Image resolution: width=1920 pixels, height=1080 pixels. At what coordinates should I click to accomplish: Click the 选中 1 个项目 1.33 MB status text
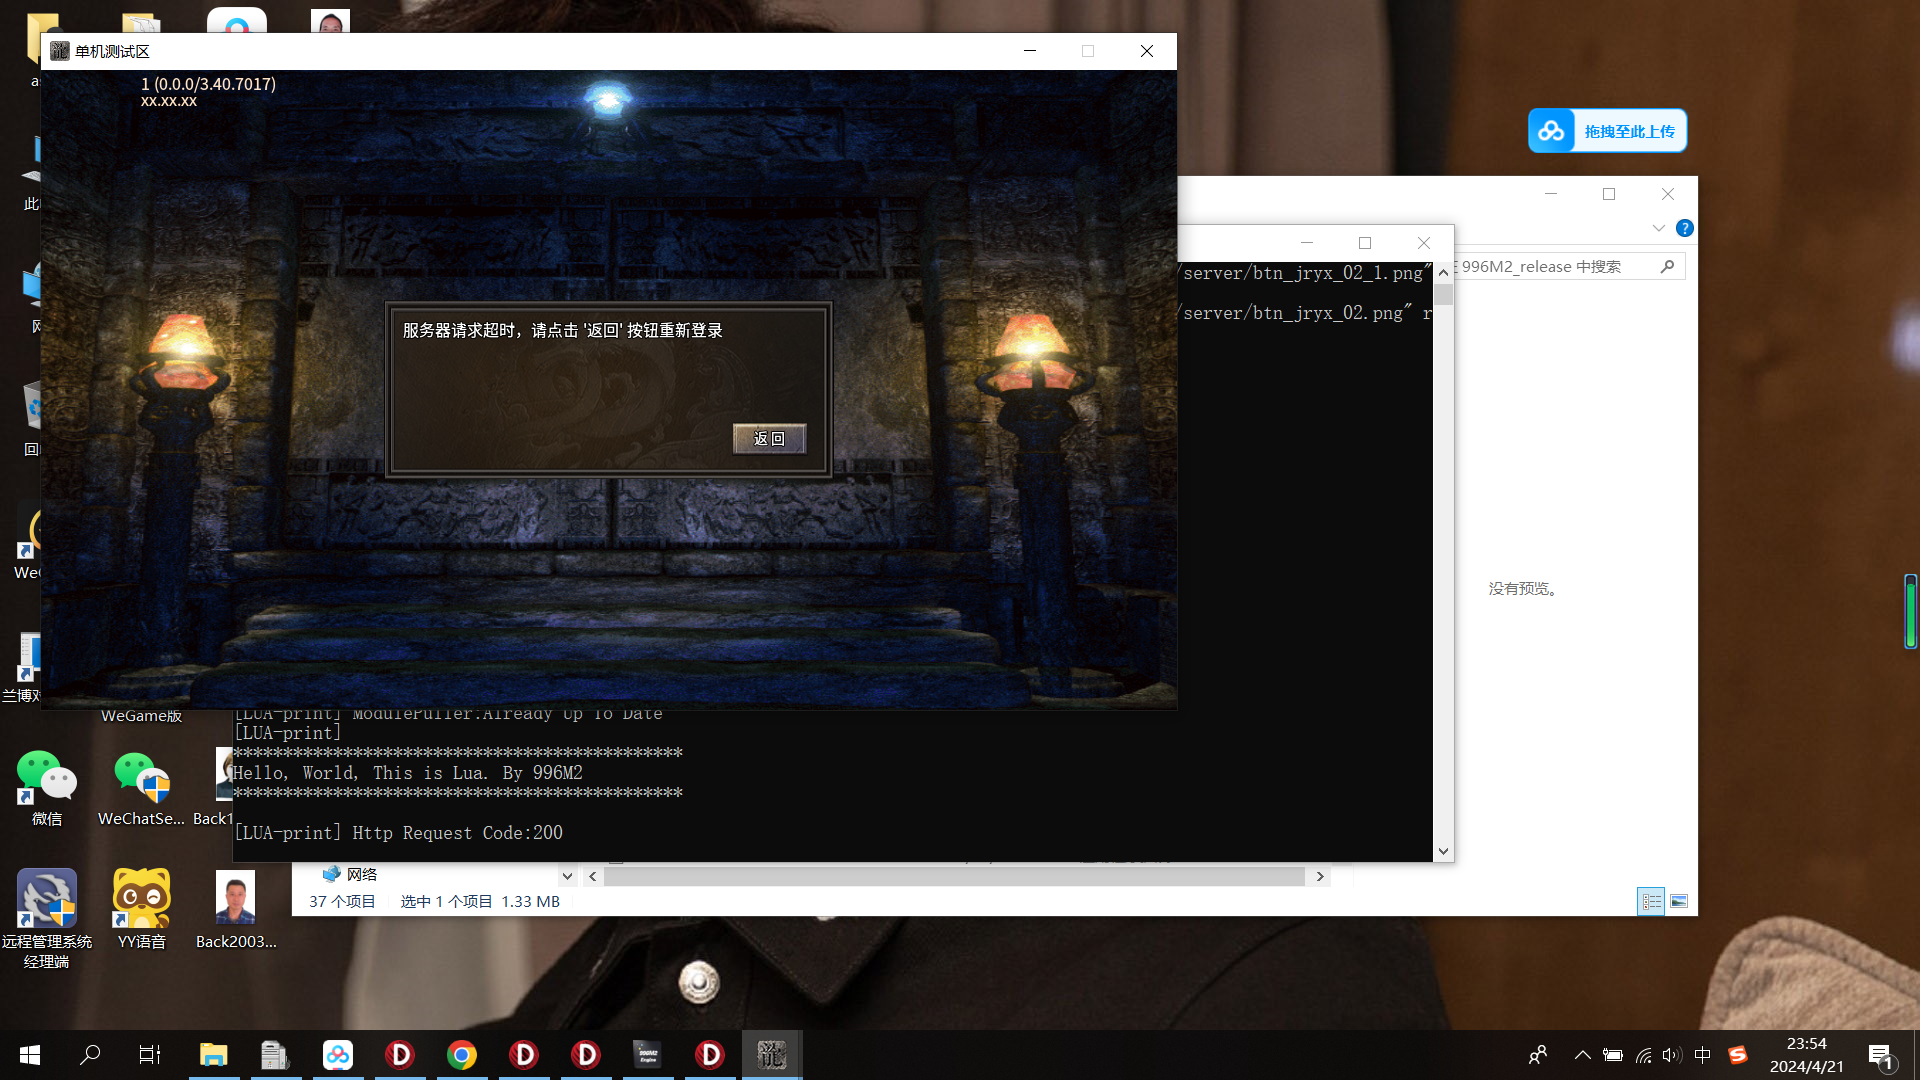(x=480, y=901)
